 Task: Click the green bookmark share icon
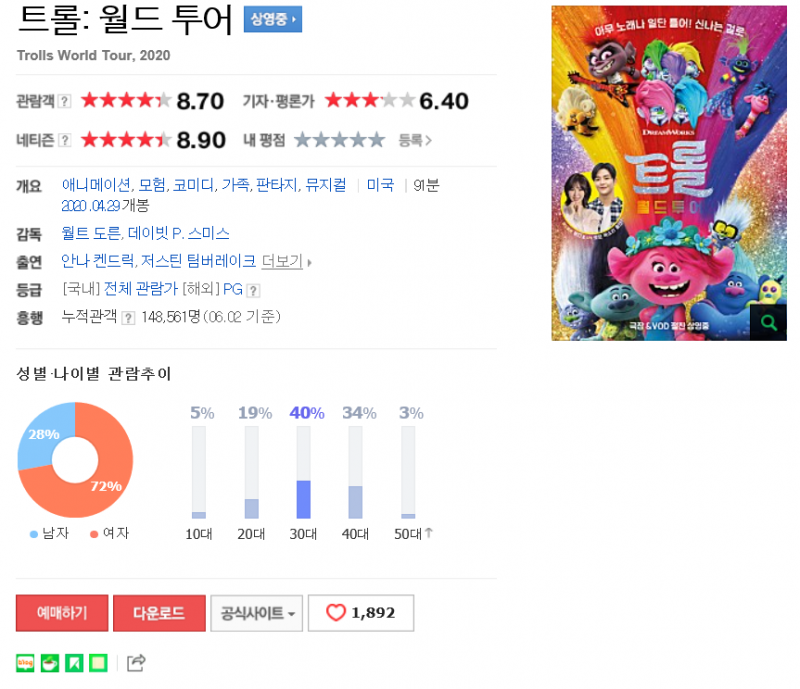pyautogui.click(x=74, y=663)
